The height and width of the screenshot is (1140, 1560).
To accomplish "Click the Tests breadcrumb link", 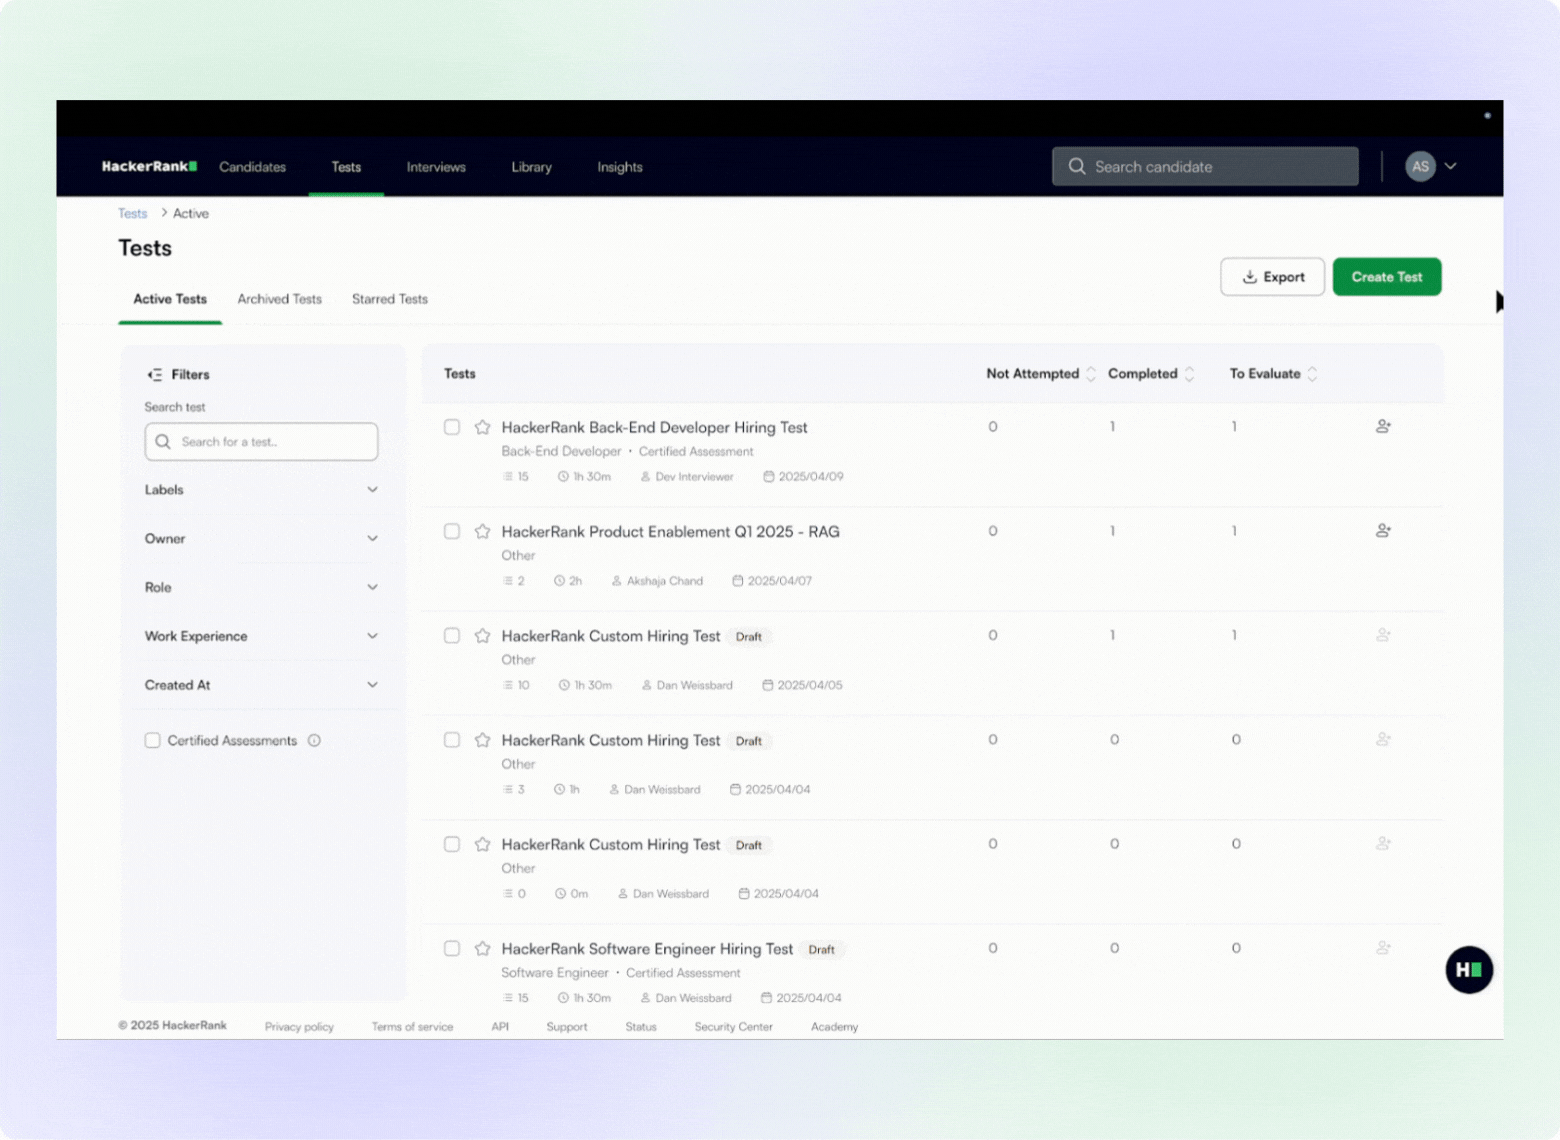I will click(x=132, y=213).
